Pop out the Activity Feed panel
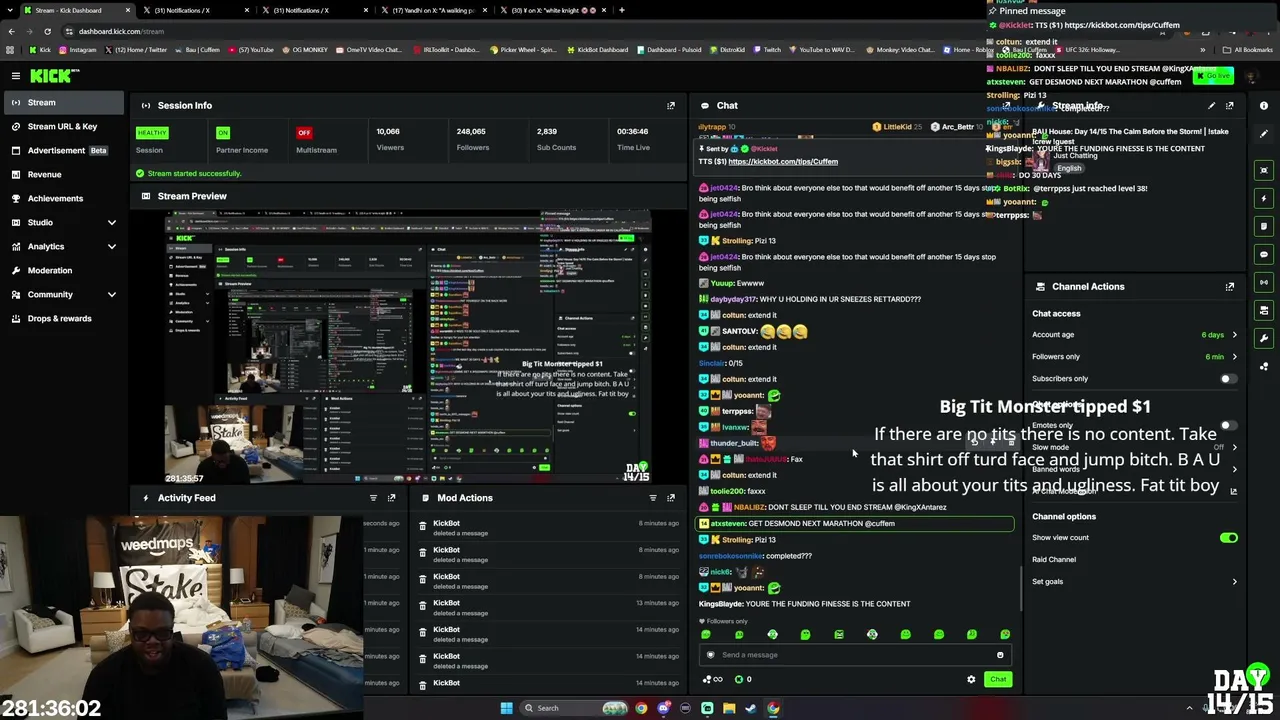 391,498
